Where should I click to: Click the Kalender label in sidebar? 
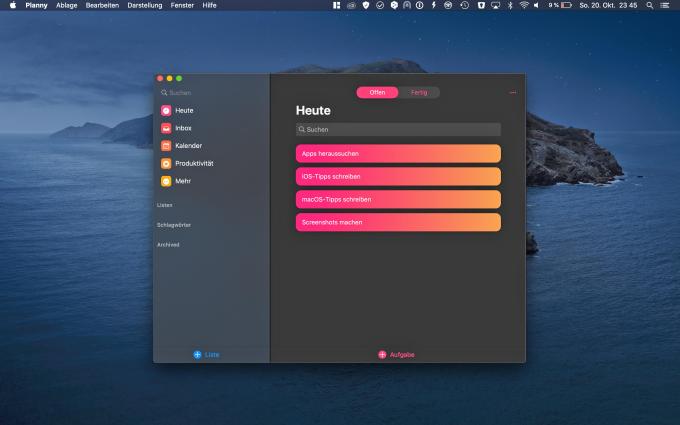tap(189, 146)
